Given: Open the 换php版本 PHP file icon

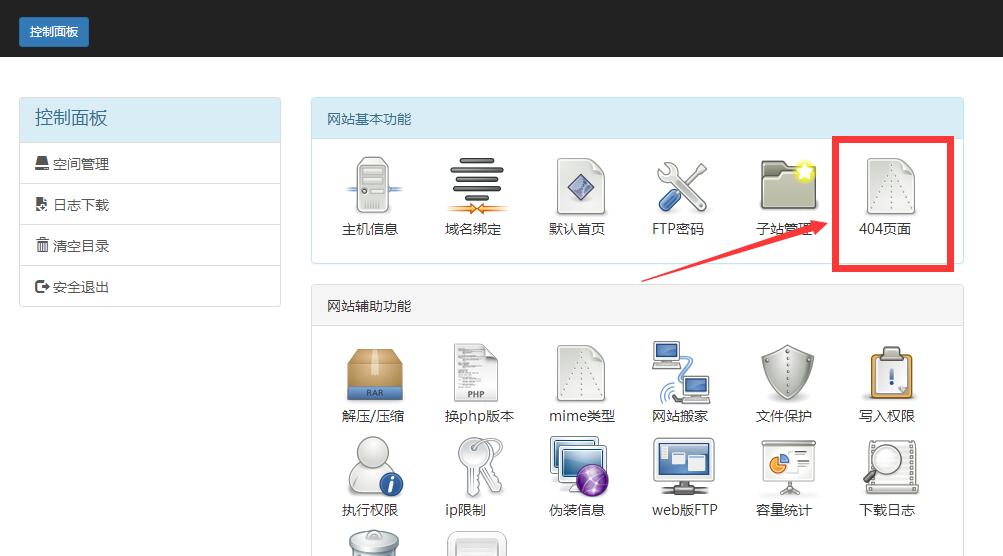Looking at the screenshot, I should [475, 372].
